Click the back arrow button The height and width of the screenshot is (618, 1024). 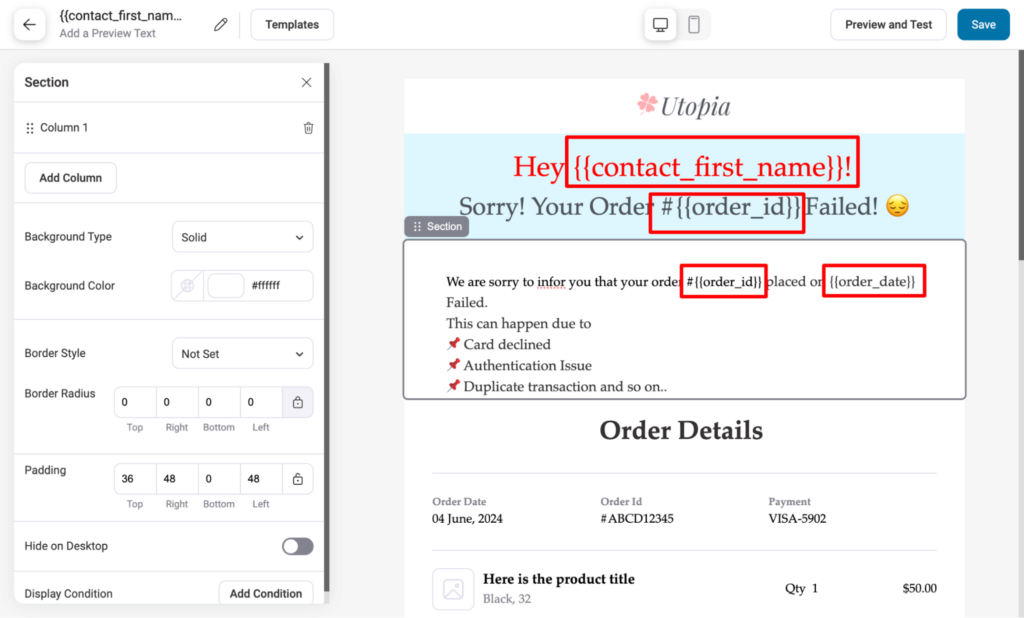coord(29,25)
